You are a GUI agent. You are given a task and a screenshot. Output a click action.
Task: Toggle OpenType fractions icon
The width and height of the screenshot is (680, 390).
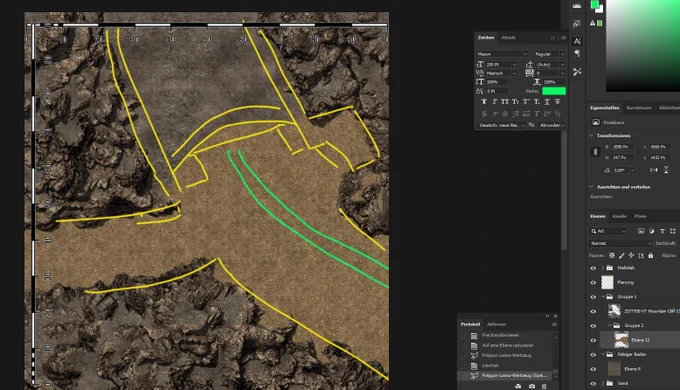pos(558,114)
